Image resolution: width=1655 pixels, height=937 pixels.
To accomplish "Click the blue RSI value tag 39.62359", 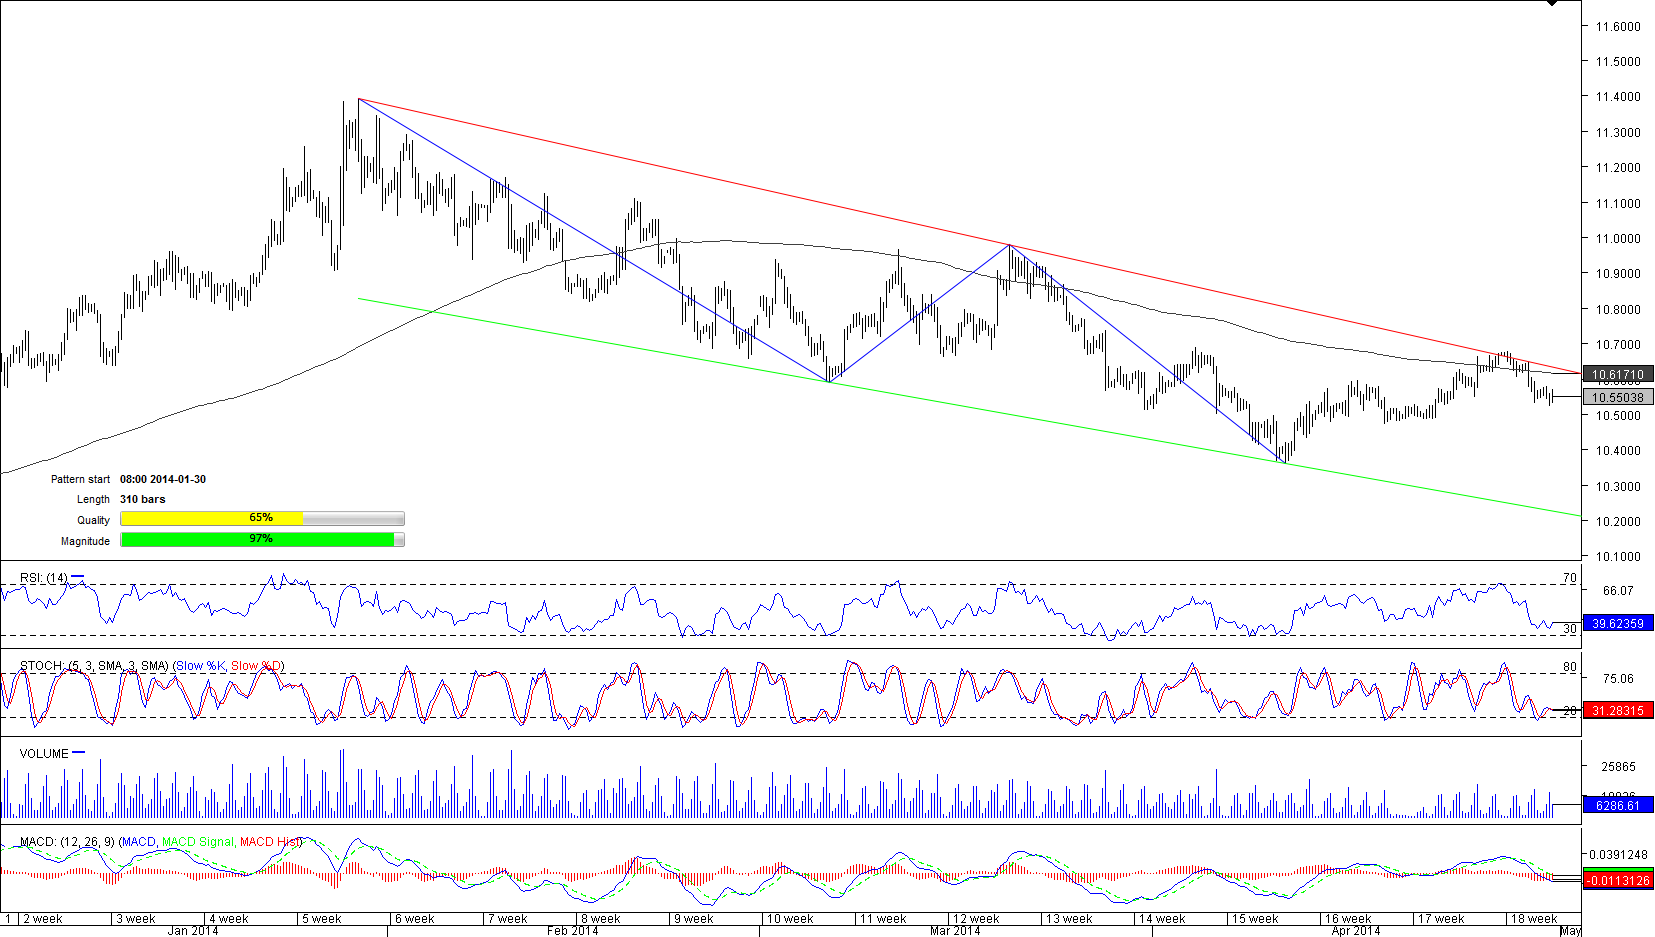I will 1617,623.
